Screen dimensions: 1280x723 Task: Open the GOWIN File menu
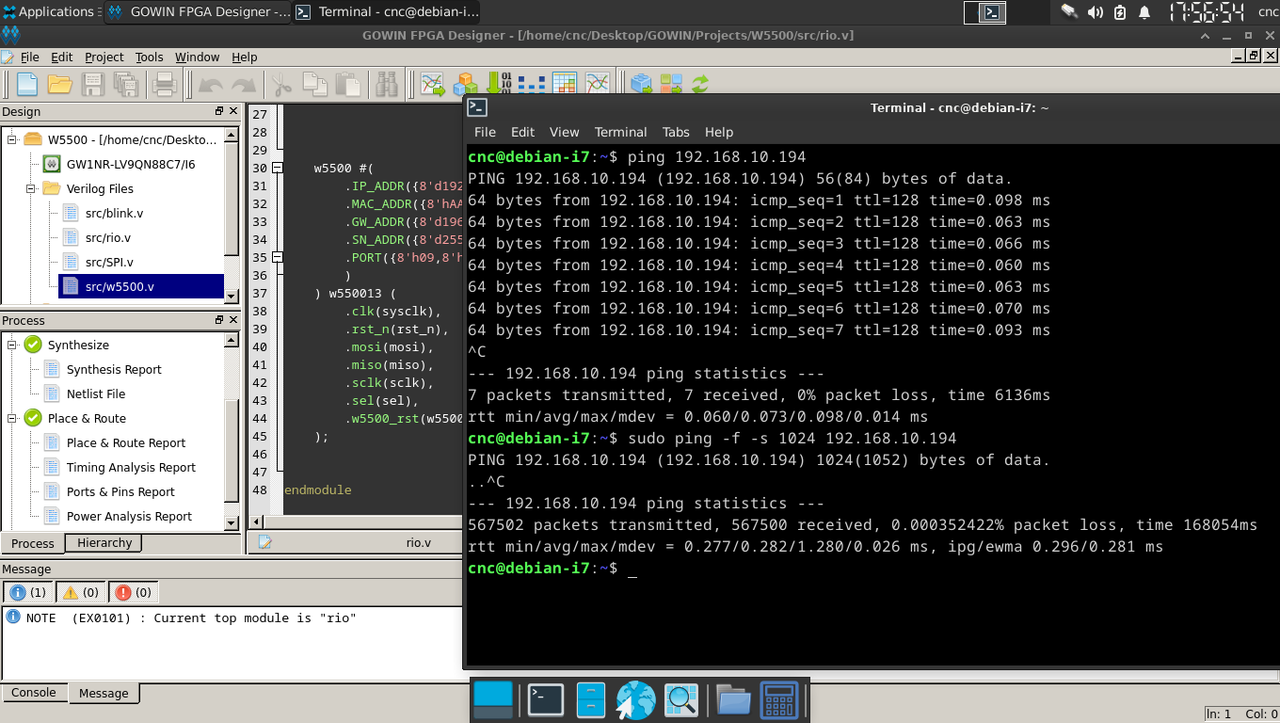coord(30,57)
